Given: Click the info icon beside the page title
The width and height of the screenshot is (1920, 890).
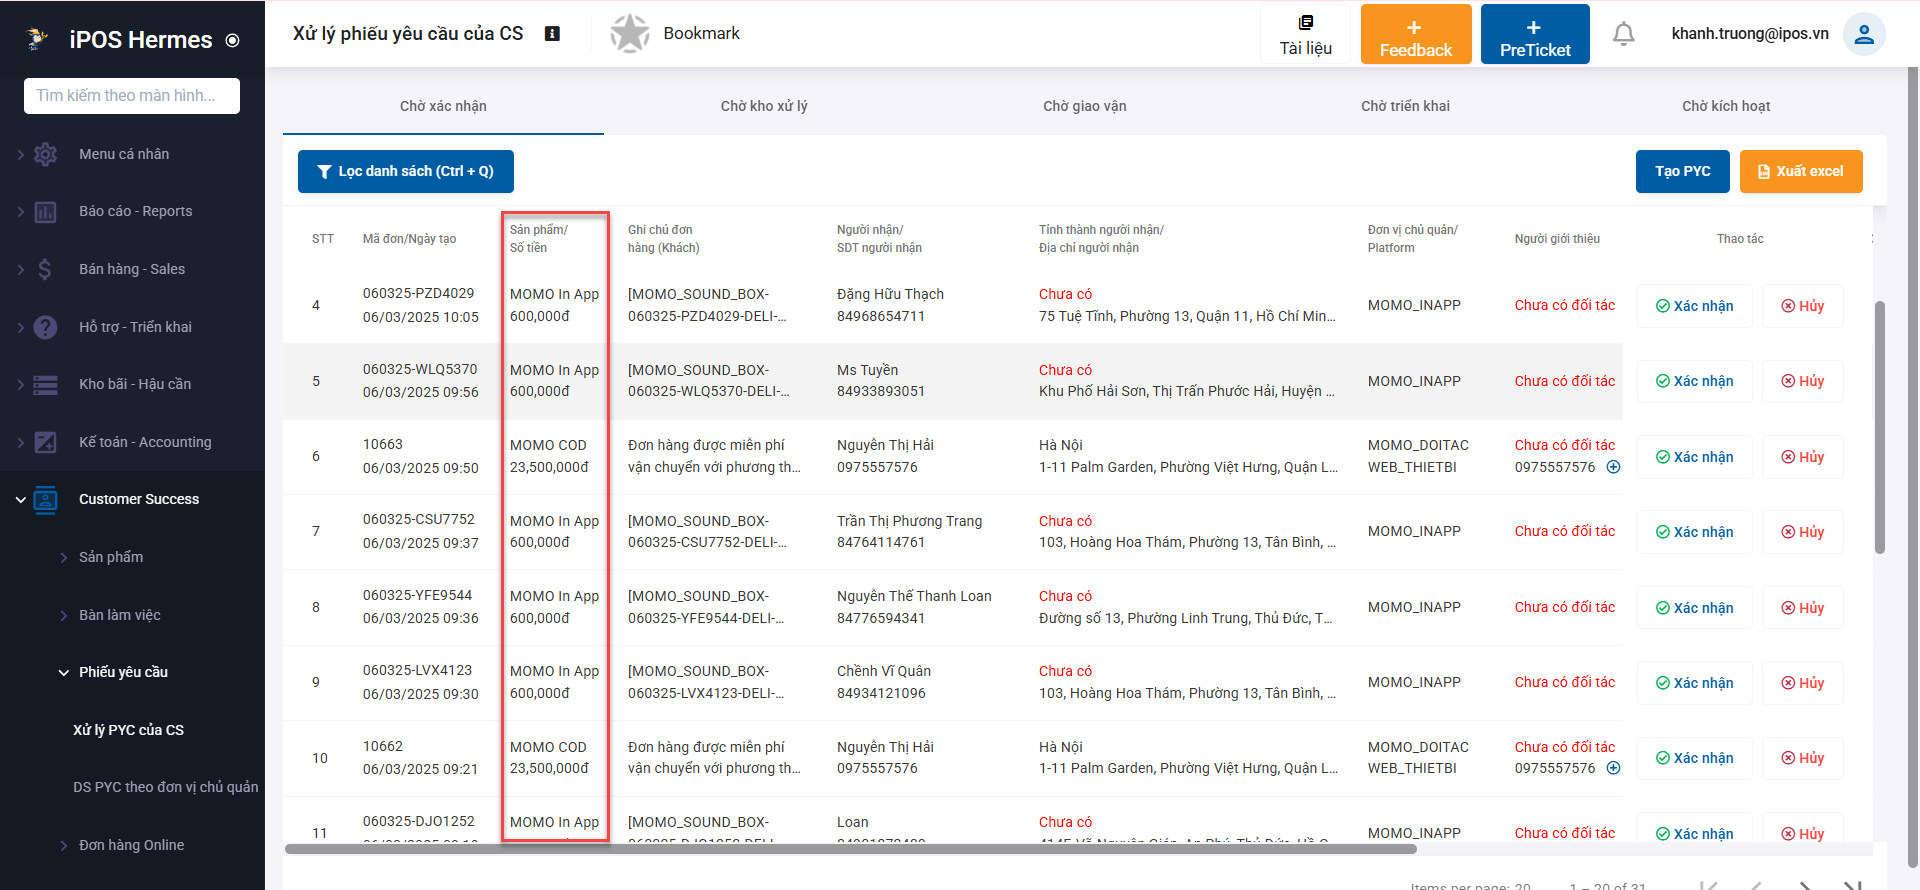Looking at the screenshot, I should pos(552,34).
